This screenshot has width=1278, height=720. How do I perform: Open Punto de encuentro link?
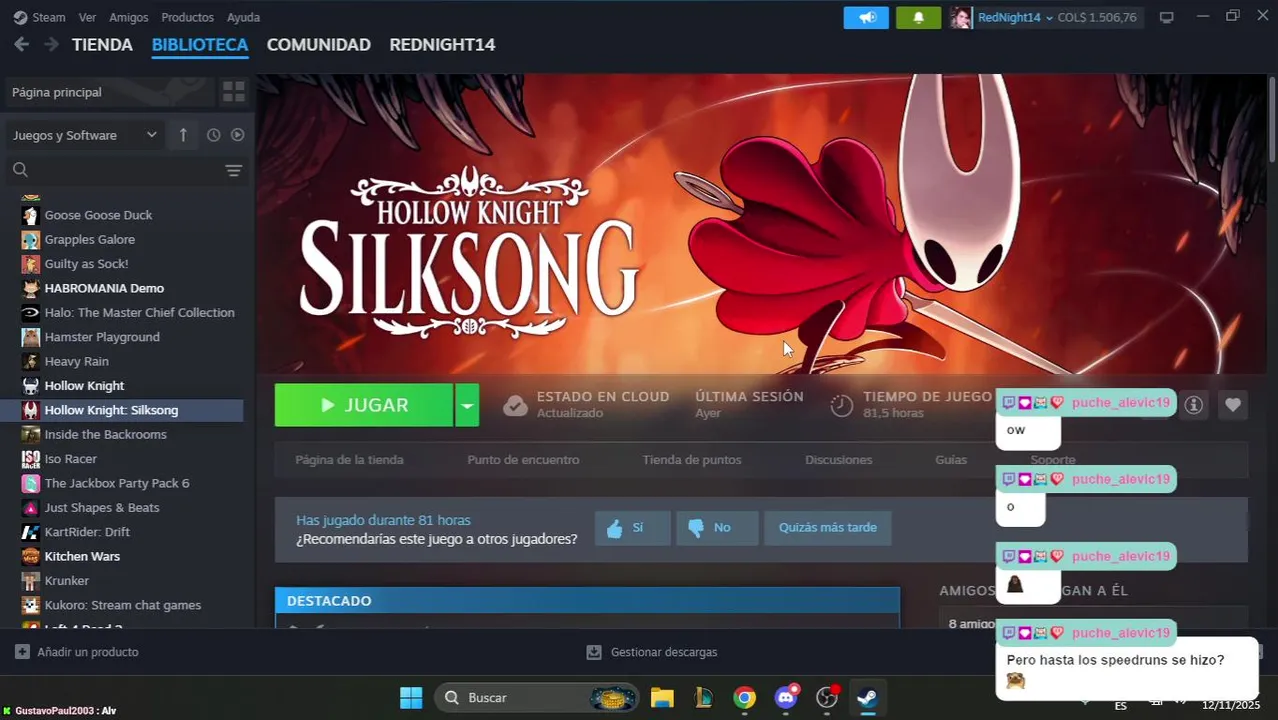523,460
